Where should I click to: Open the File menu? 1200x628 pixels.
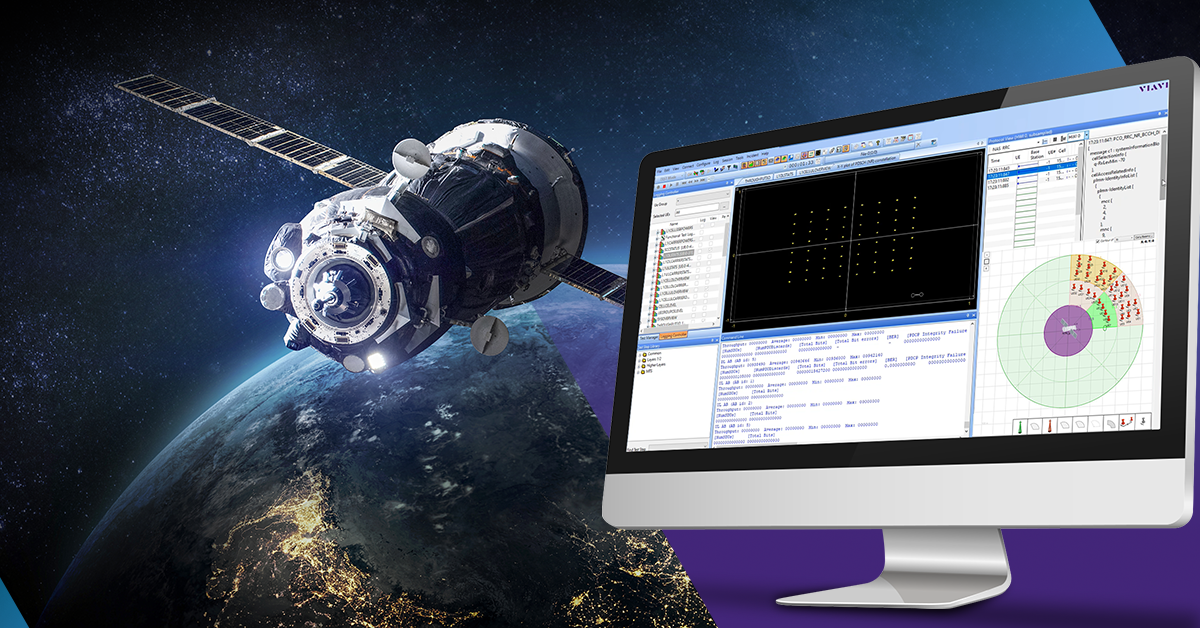[659, 170]
